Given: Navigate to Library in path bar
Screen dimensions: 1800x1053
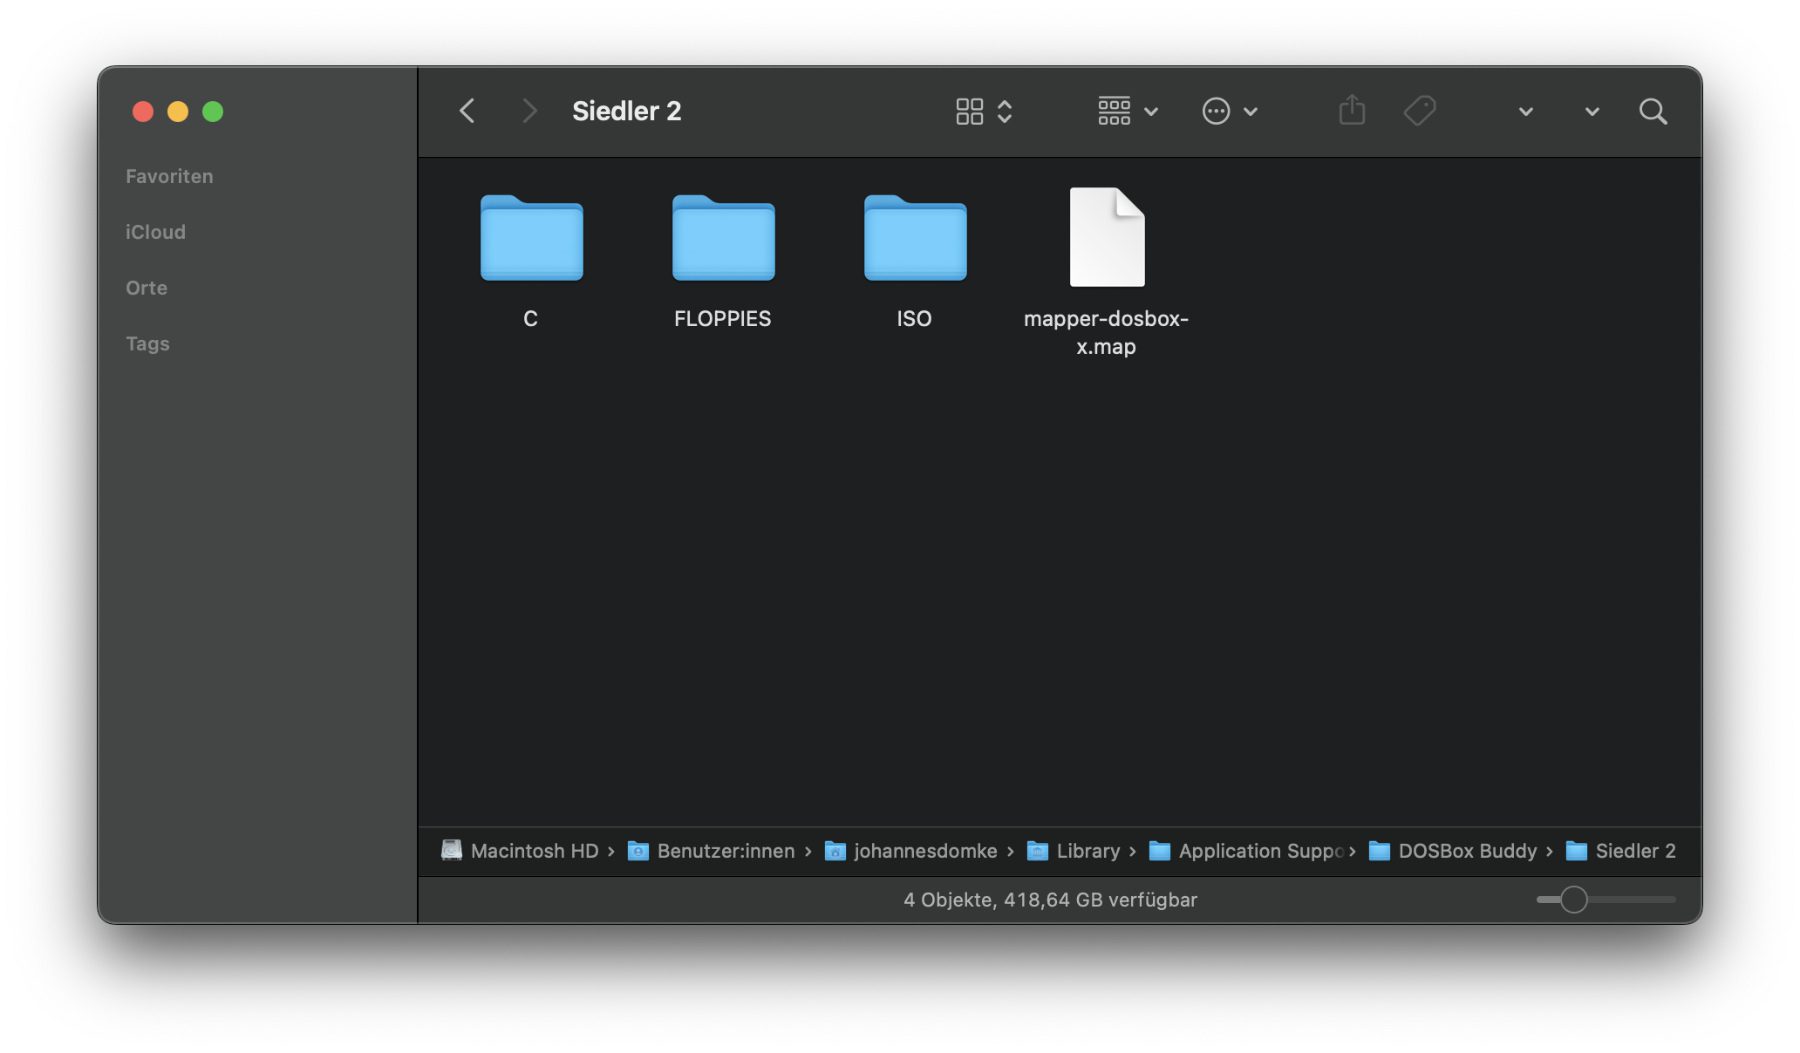Looking at the screenshot, I should [1087, 851].
